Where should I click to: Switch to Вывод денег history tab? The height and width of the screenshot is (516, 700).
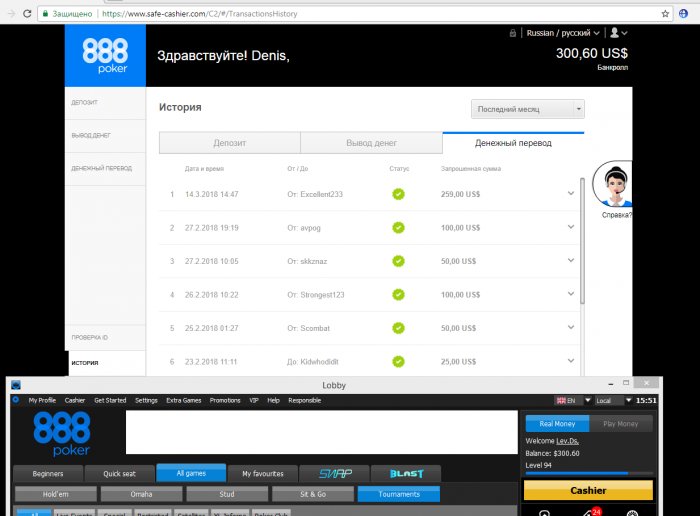(371, 143)
